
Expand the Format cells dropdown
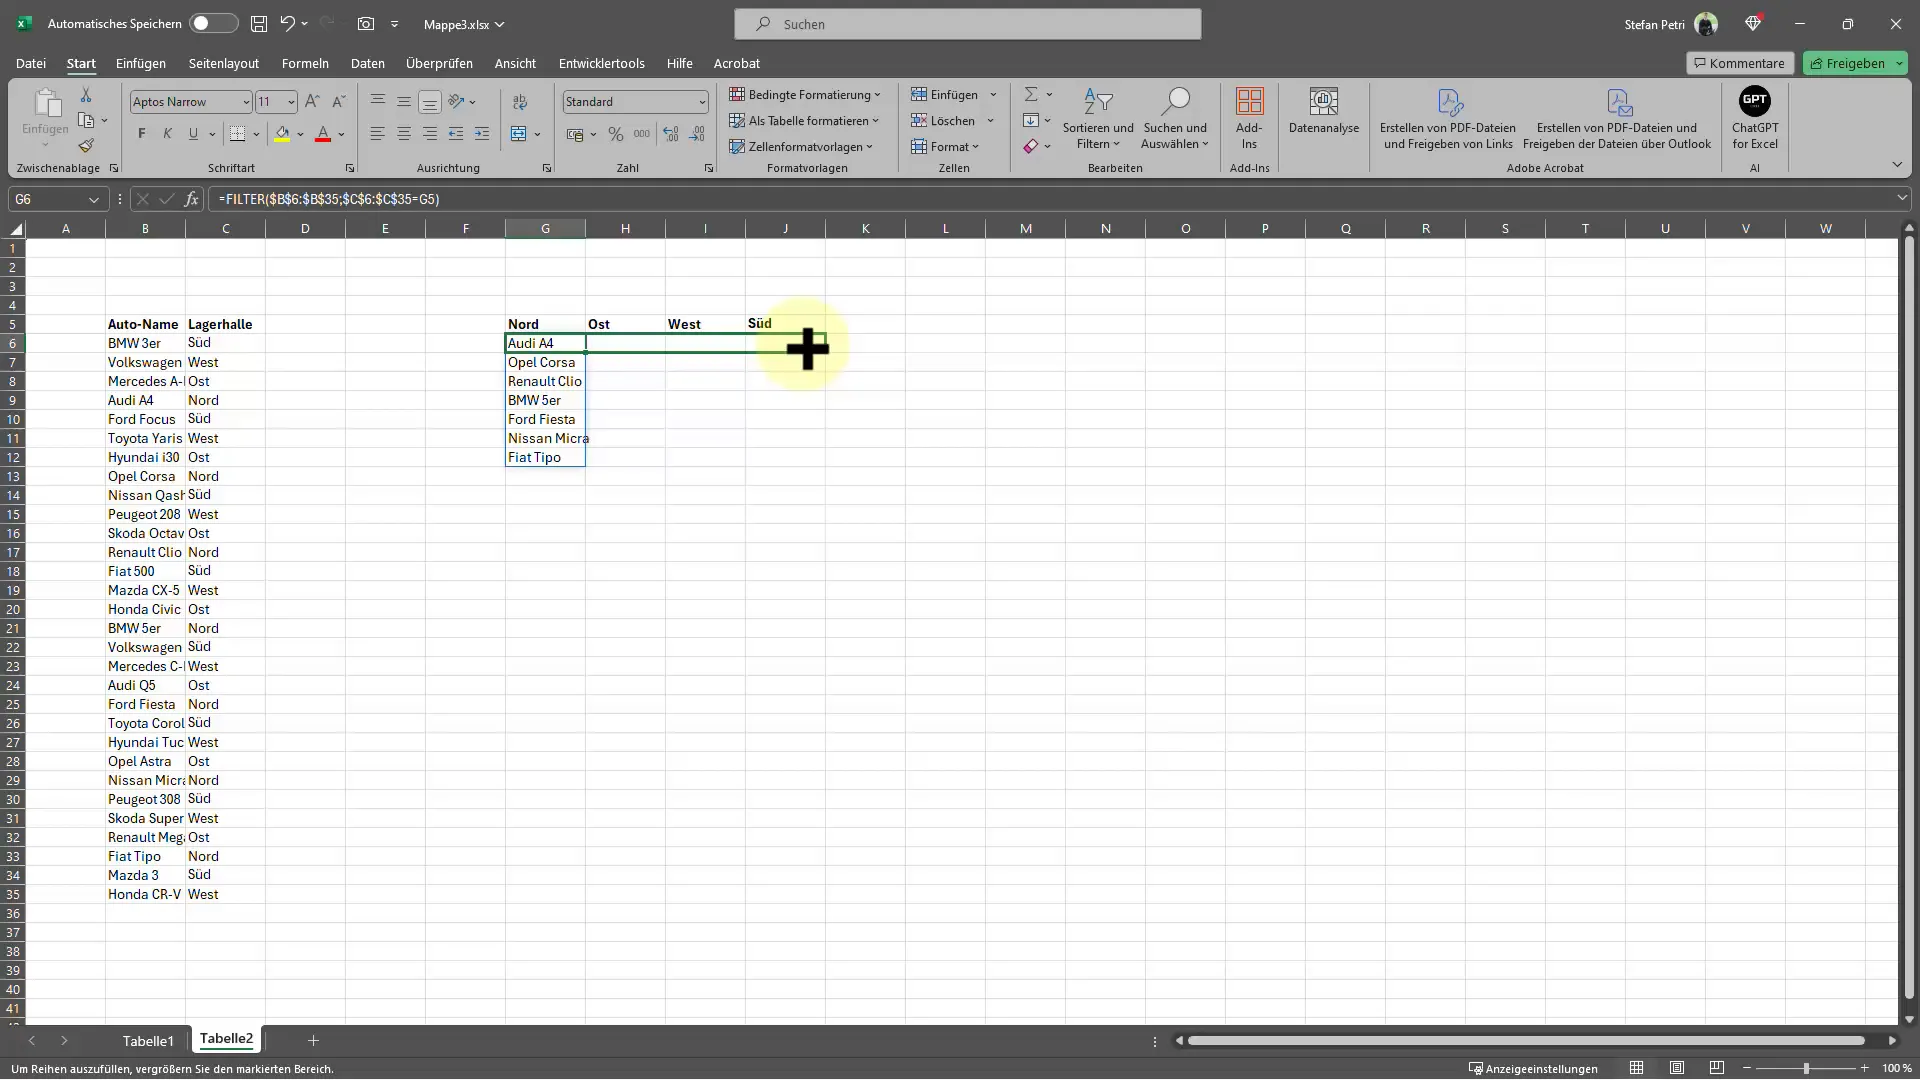point(945,147)
